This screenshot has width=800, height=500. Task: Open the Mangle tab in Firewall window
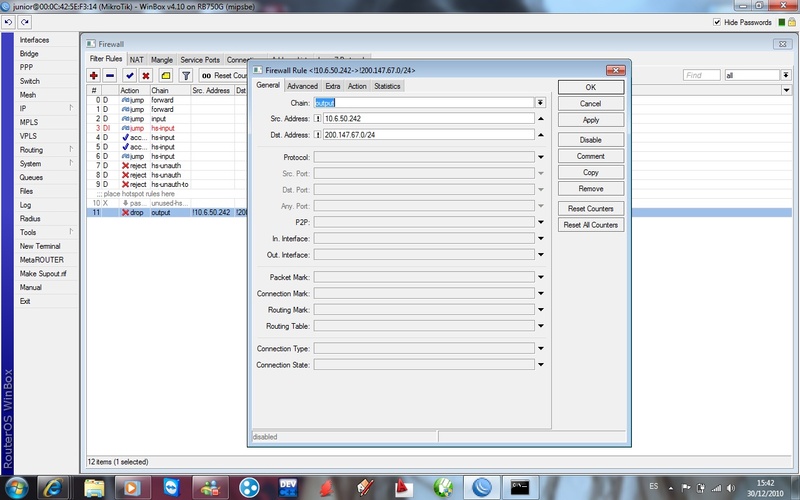(x=162, y=60)
